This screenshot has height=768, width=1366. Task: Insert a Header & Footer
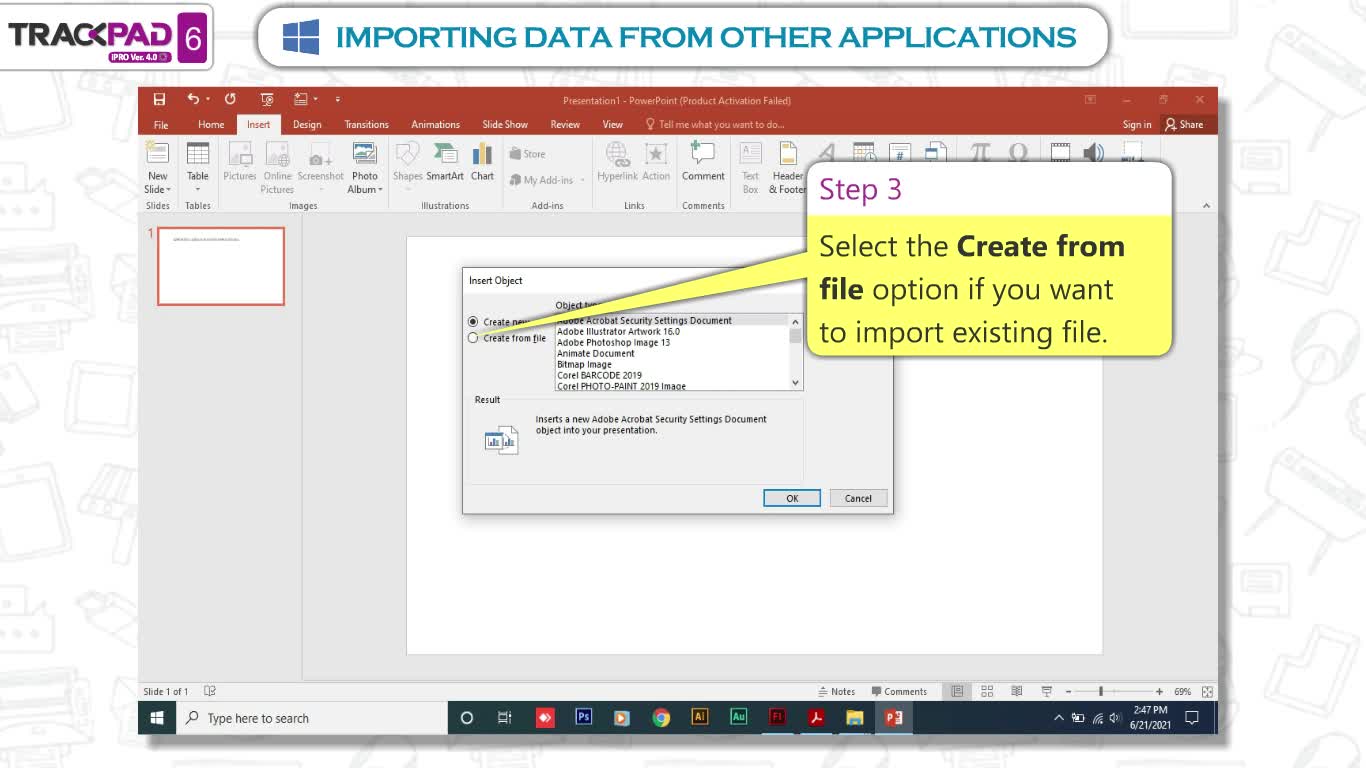pos(788,167)
